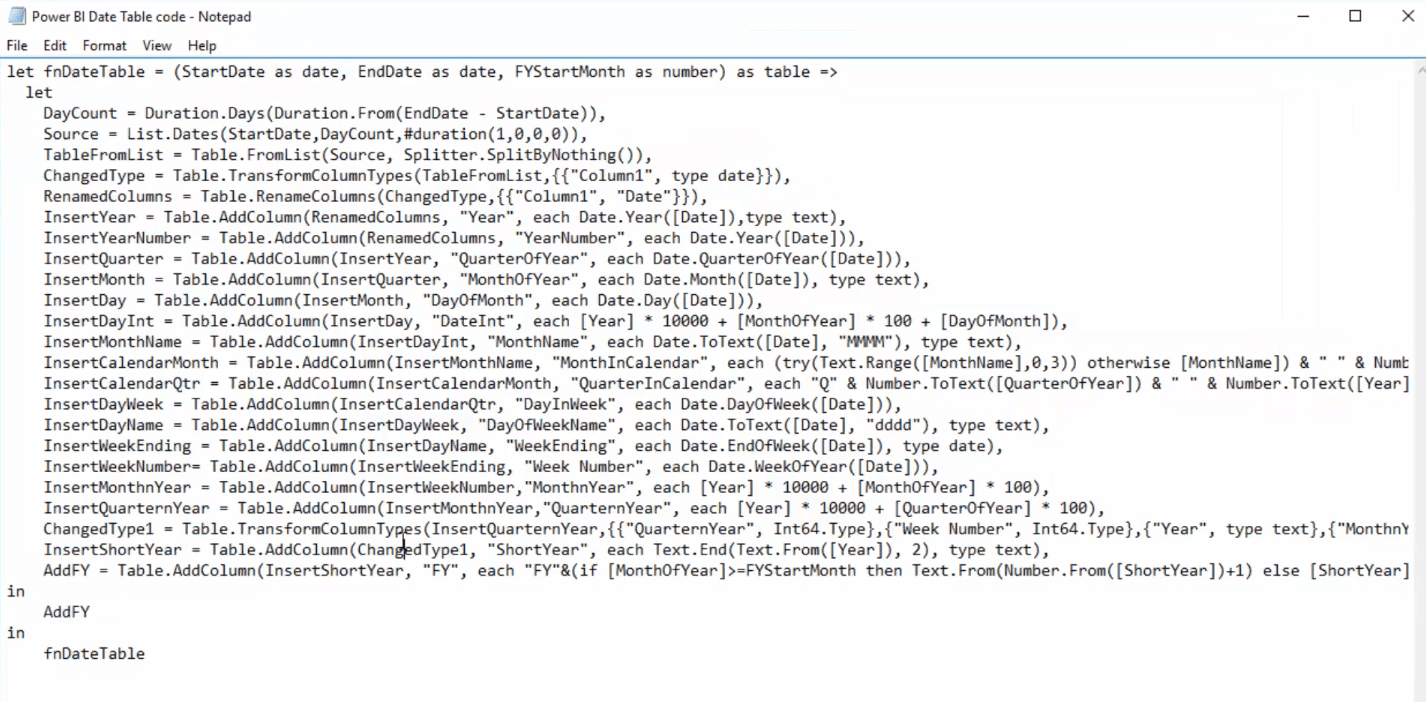The image size is (1426, 702).
Task: Click InsertQuarternYear at start of its line
Action: [x=126, y=509]
